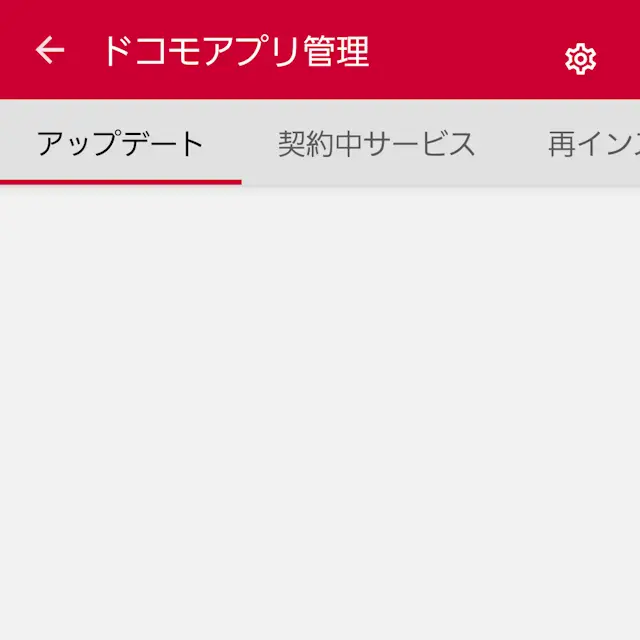Viewport: 640px width, 640px height.
Task: Tap the arrow left of ドコモアプリ管理
Action: (50, 50)
